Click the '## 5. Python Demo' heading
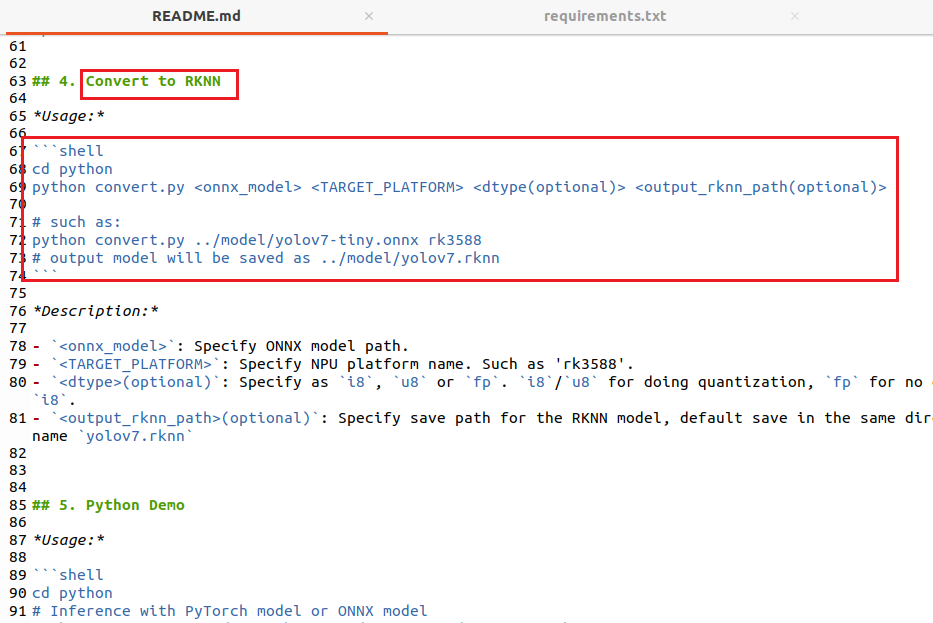The width and height of the screenshot is (933, 623). click(x=108, y=505)
